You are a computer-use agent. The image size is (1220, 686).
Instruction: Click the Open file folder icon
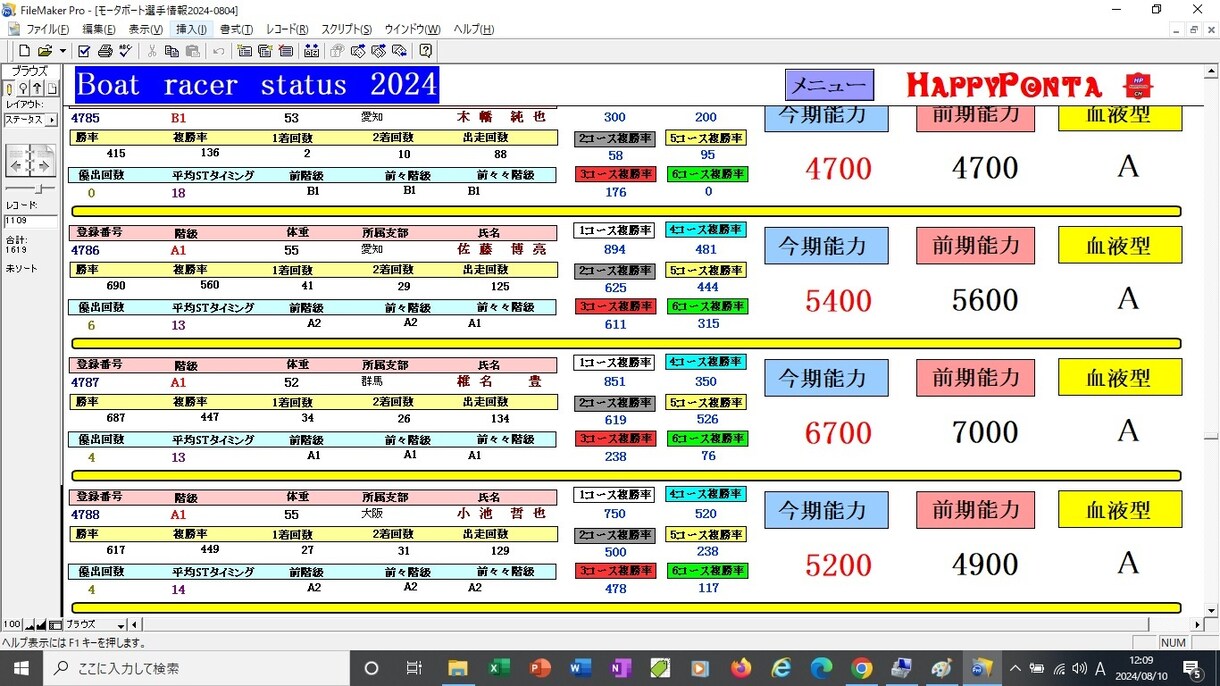point(44,51)
